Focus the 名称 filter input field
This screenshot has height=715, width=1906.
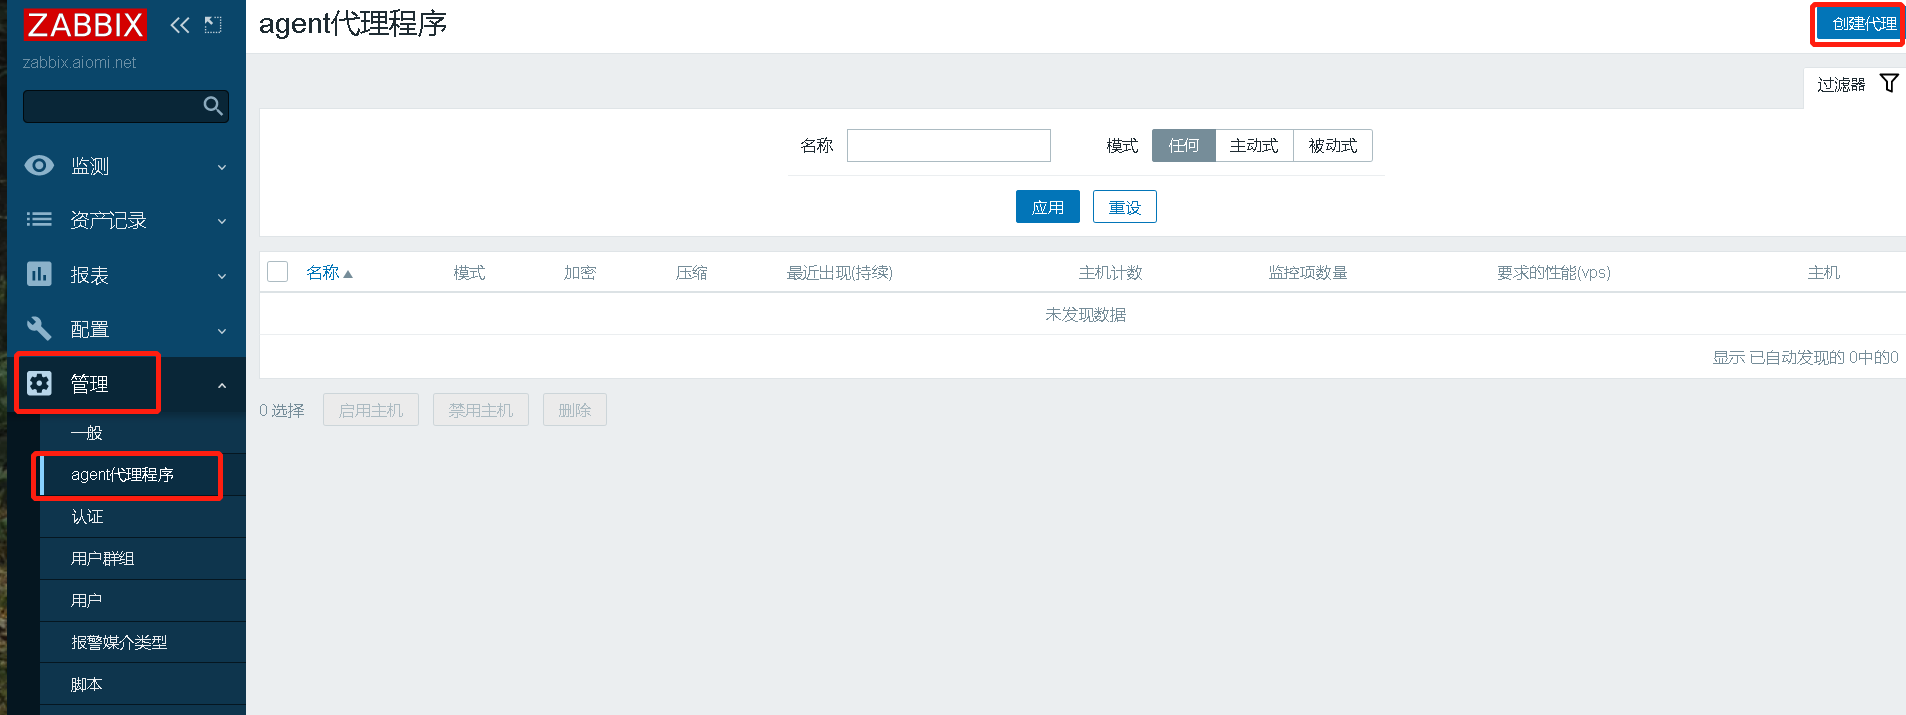(x=949, y=146)
